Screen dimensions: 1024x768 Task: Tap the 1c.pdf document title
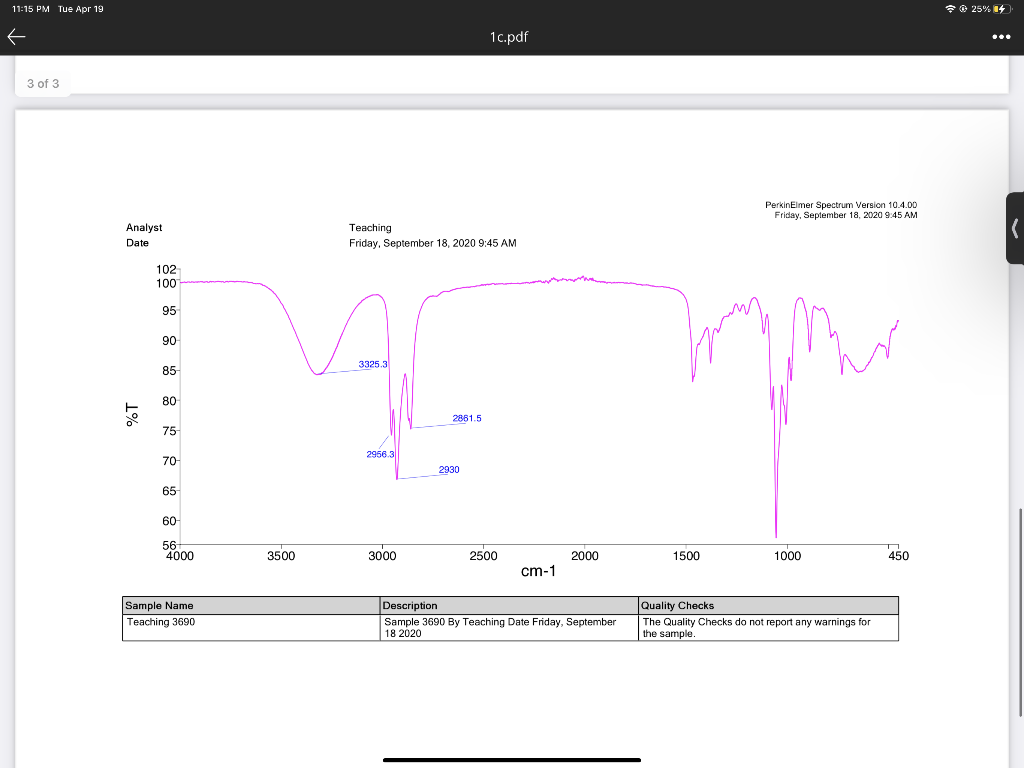(x=509, y=37)
